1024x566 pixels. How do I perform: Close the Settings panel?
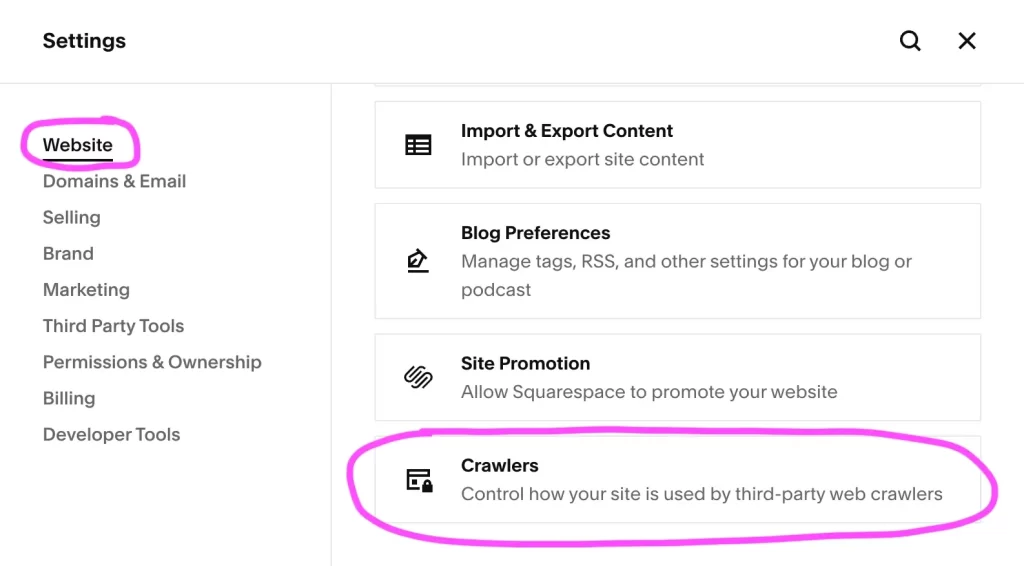point(967,41)
